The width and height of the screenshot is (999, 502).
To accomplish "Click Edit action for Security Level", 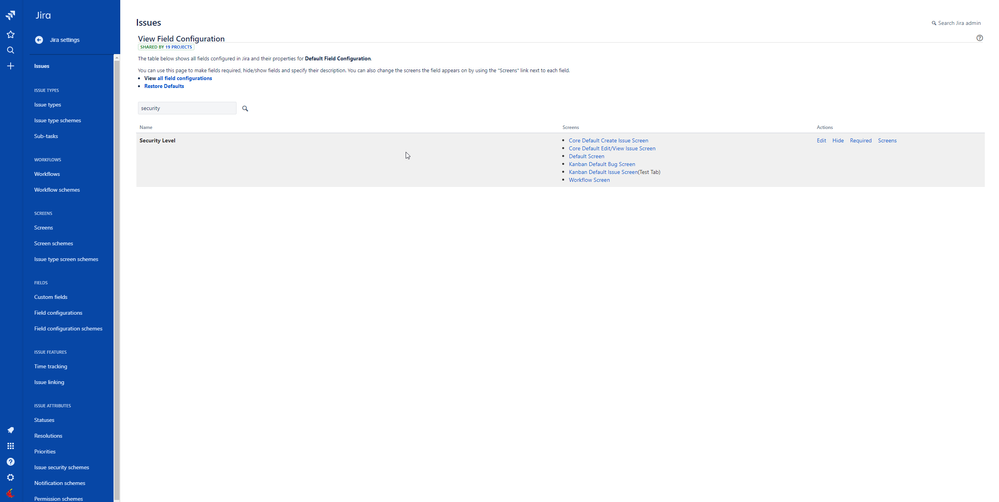I will (x=821, y=141).
